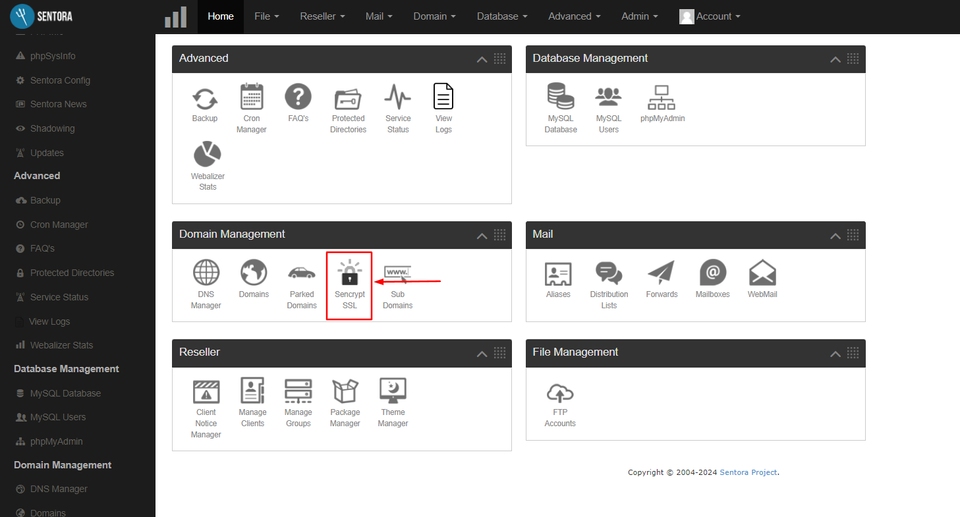Collapse the Mail panel chevron
Viewport: 960px width, 517px height.
pyautogui.click(x=835, y=236)
